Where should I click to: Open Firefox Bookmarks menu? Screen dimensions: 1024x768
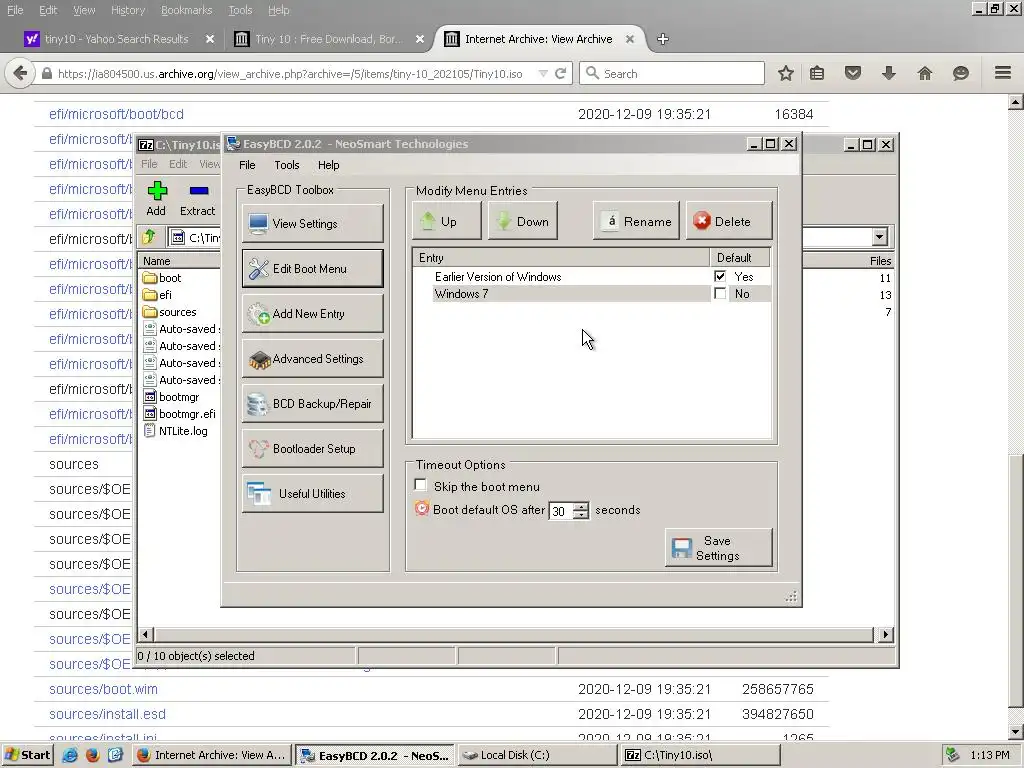click(187, 10)
